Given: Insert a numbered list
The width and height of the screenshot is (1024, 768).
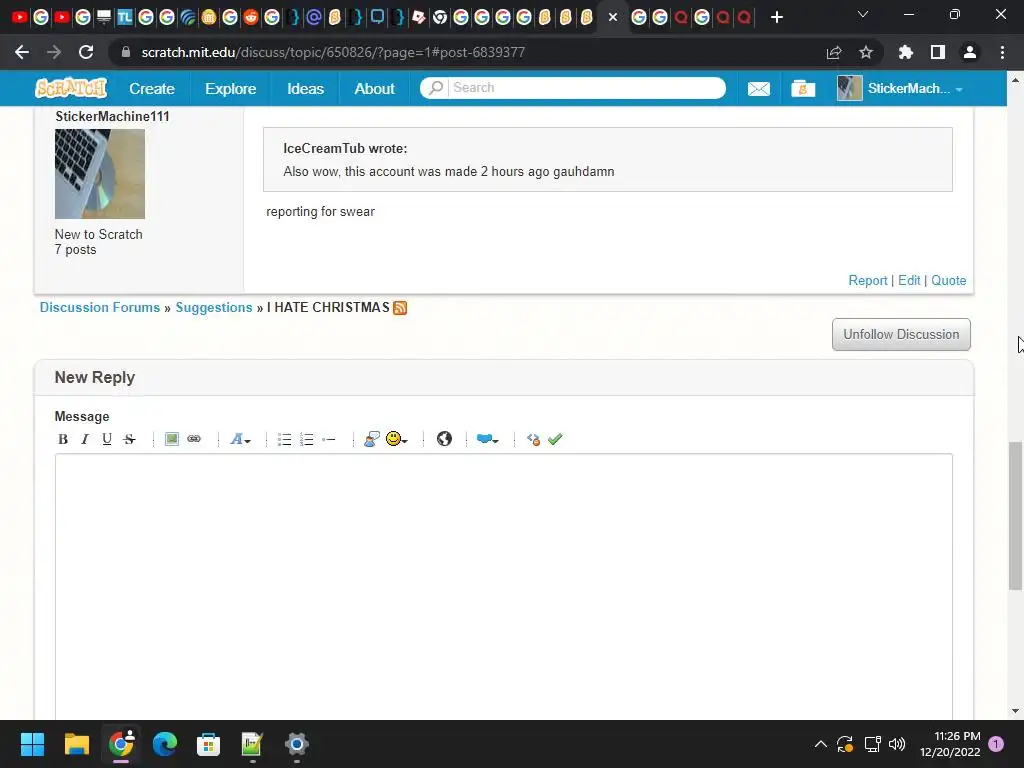Looking at the screenshot, I should pos(307,440).
